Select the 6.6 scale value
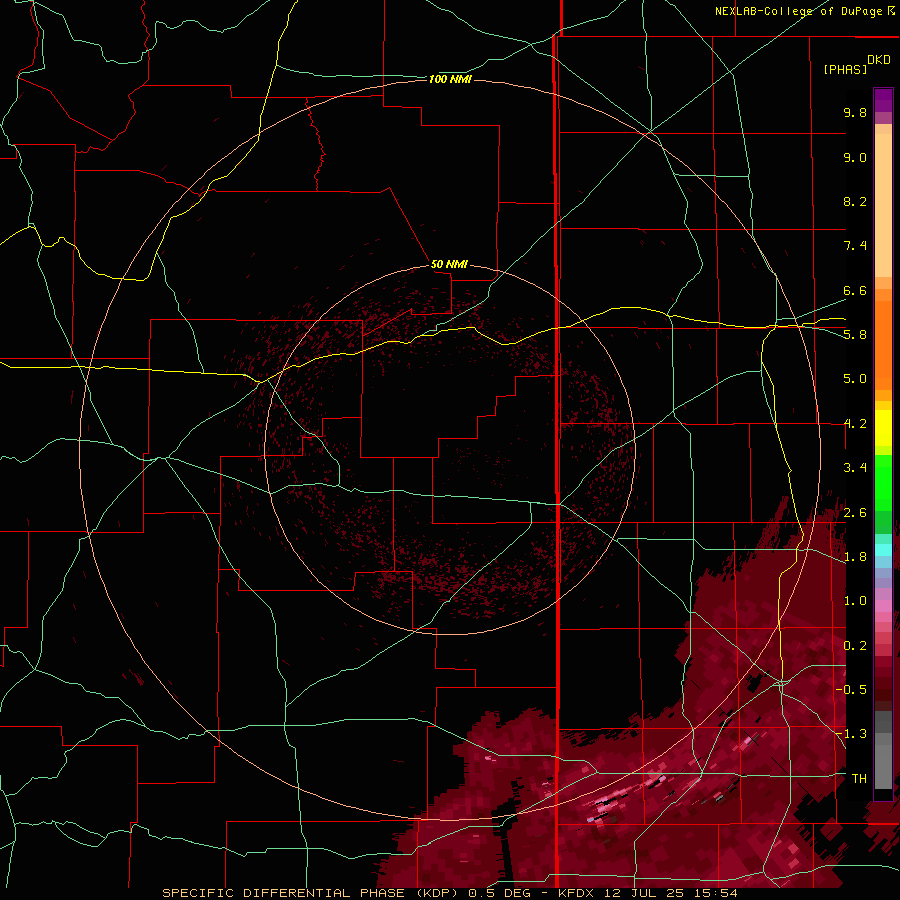Screen dimensions: 900x900 [x=855, y=290]
